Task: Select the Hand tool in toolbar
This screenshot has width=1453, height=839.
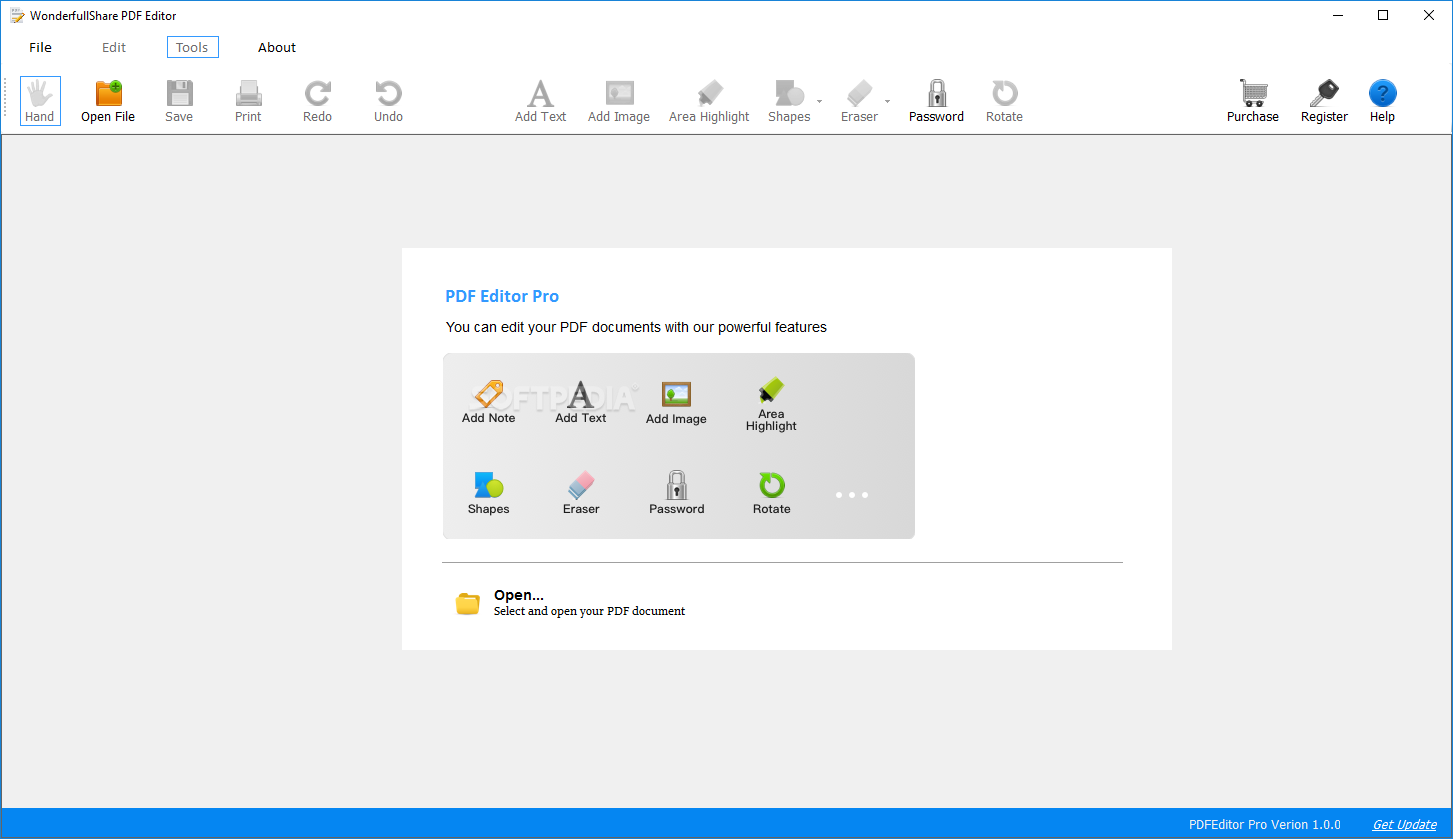Action: tap(40, 101)
